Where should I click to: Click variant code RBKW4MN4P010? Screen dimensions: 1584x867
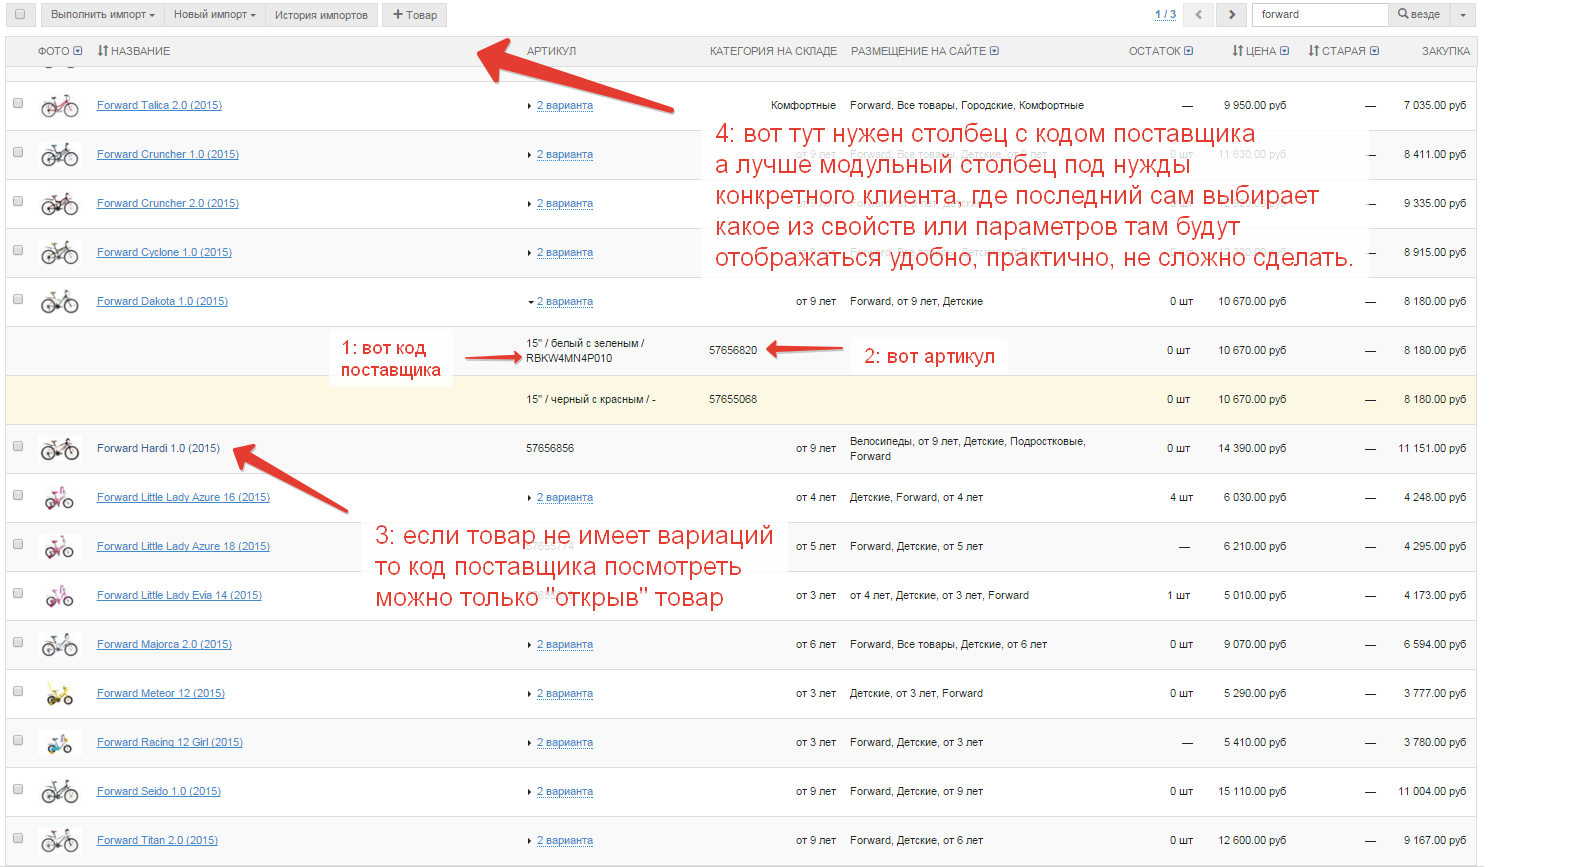click(569, 359)
